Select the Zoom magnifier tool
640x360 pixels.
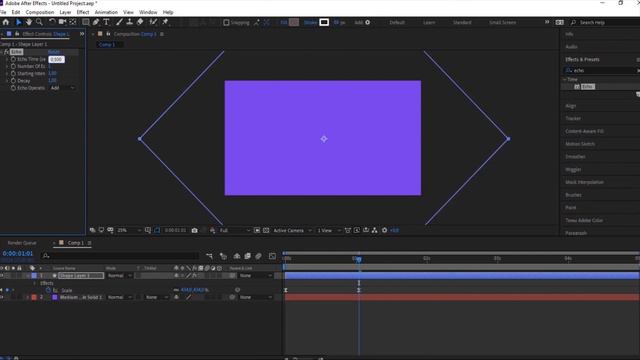tap(39, 22)
